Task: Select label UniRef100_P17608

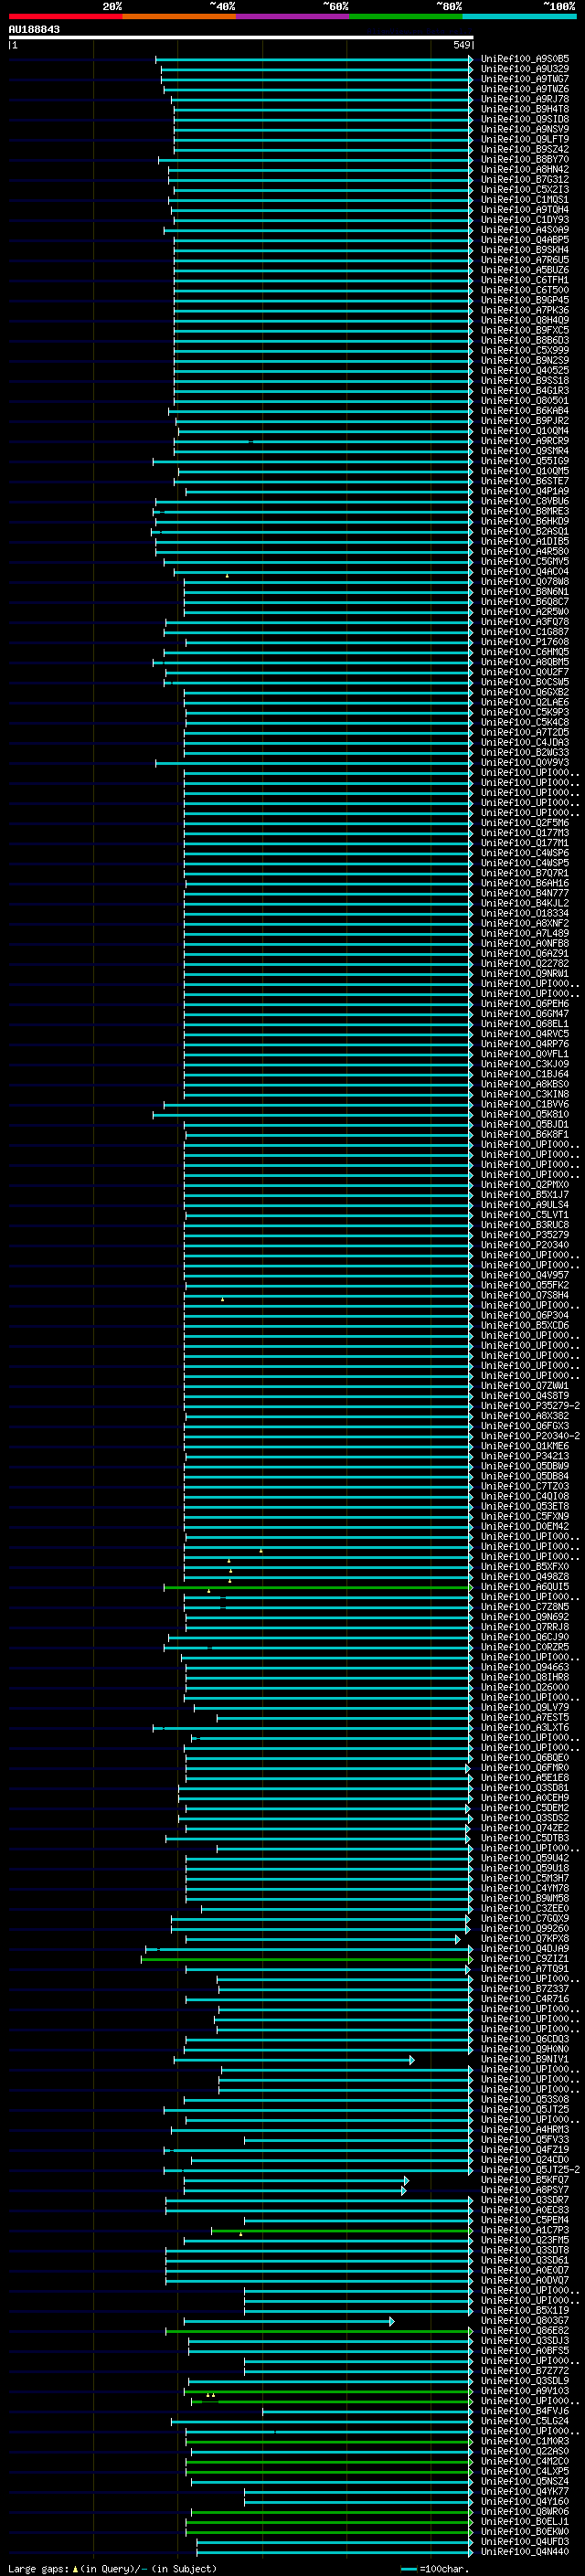Action: (x=525, y=642)
